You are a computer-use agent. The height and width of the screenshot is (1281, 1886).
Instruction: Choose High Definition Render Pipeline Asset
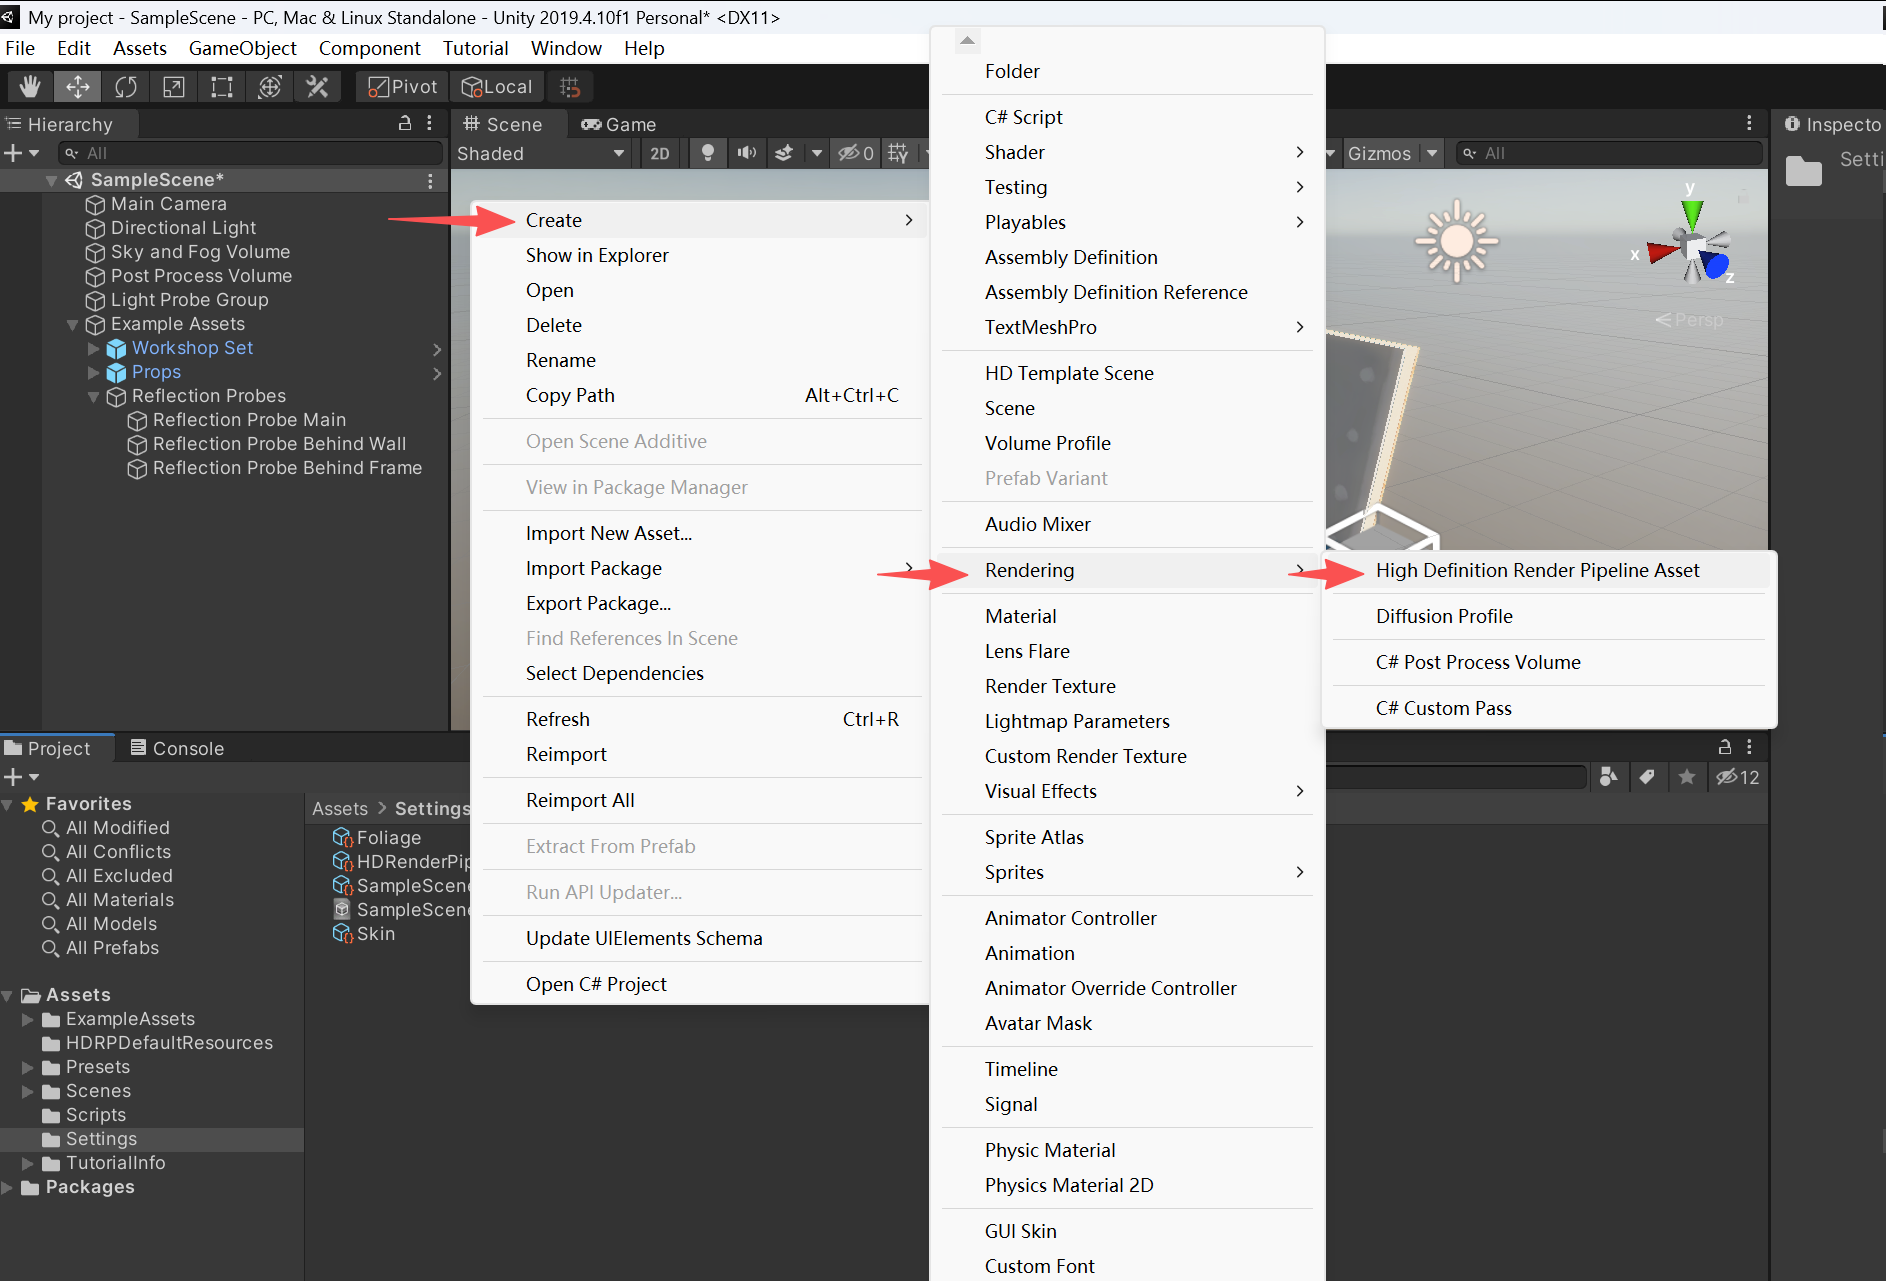[1545, 570]
